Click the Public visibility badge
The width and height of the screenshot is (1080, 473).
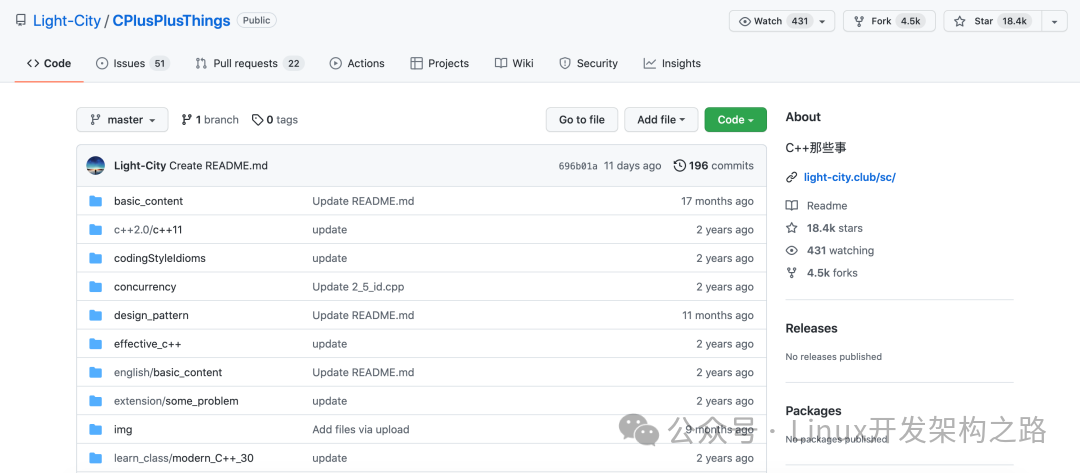257,21
